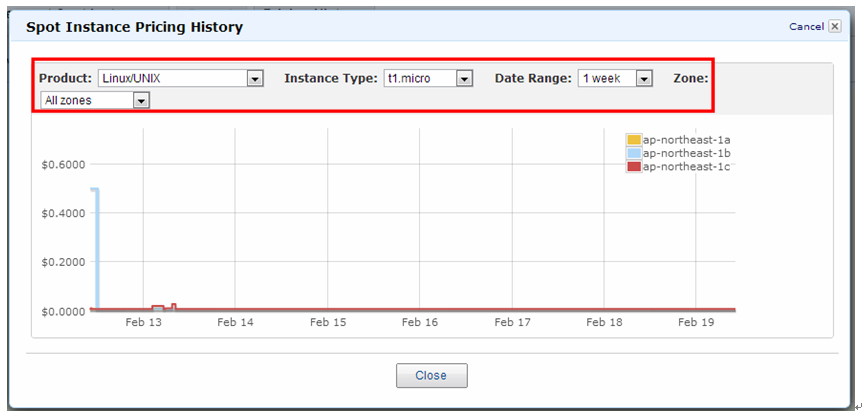This screenshot has width=867, height=417.
Task: Click the $0.2000 price axis label
Action: coord(64,262)
